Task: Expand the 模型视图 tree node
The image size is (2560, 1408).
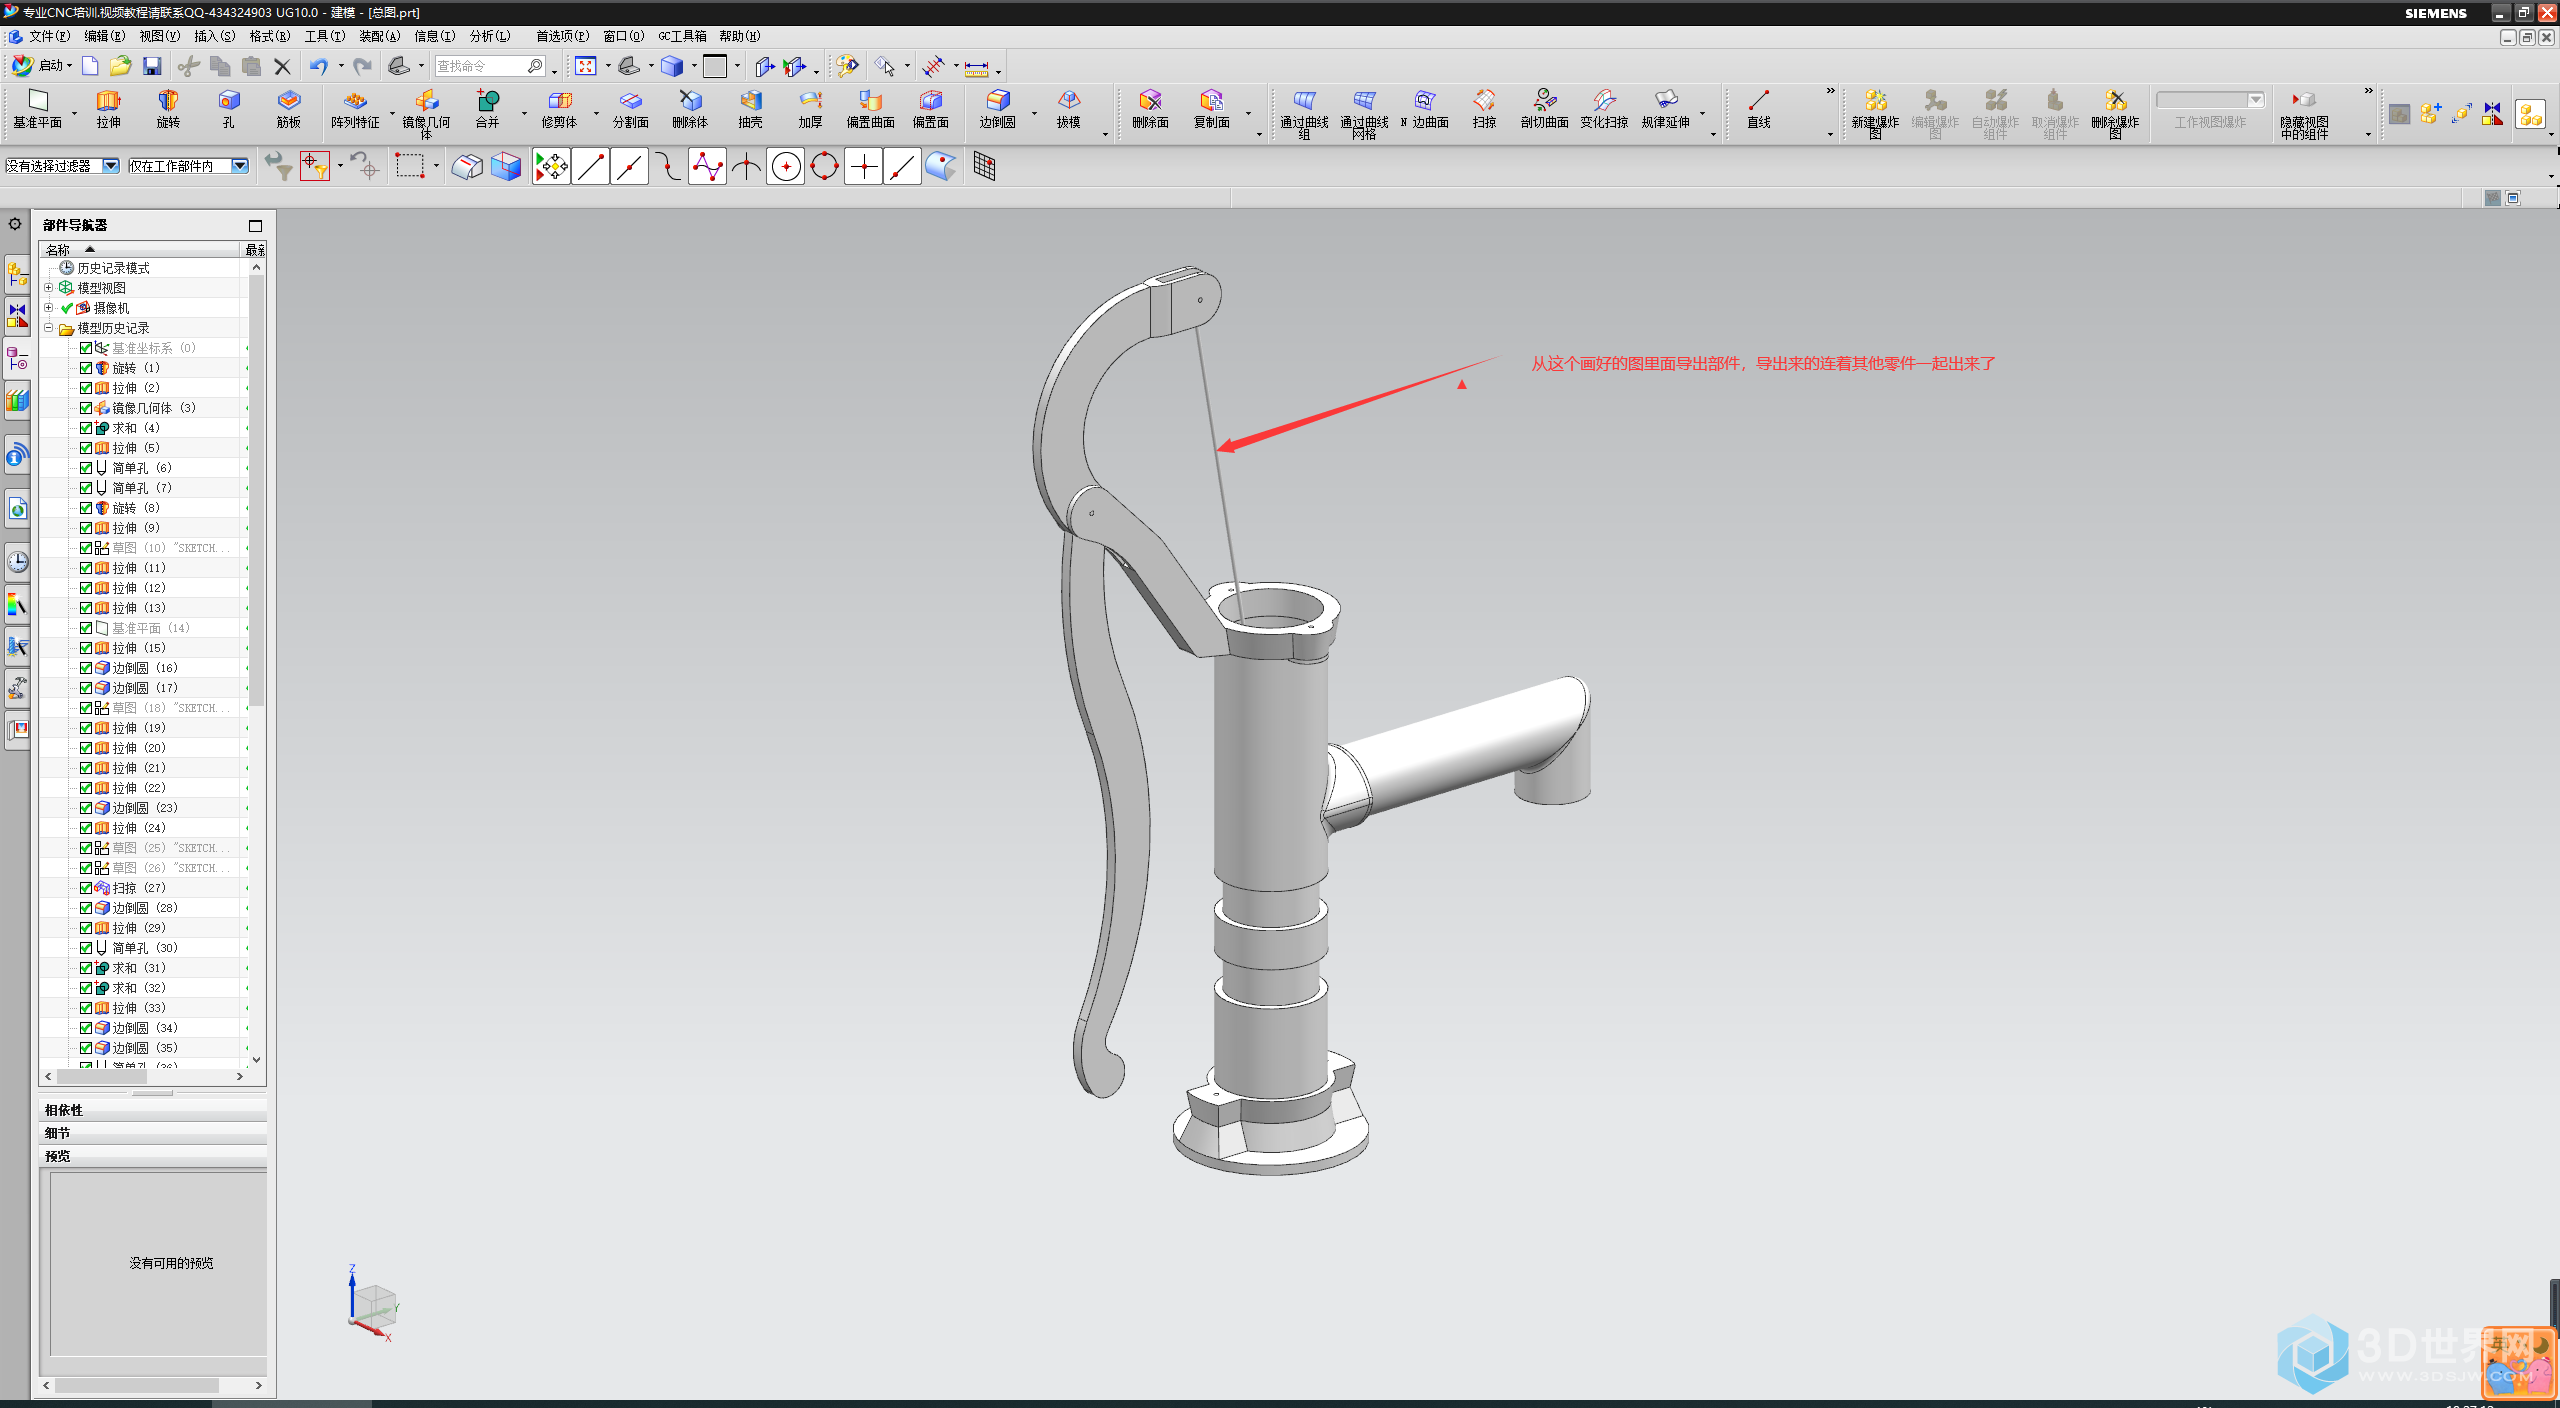Action: coord(48,288)
